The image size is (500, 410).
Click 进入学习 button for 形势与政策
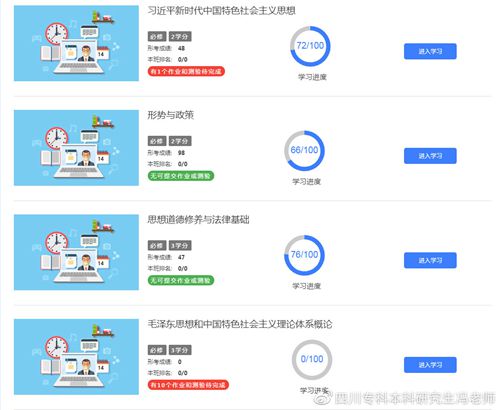point(430,156)
